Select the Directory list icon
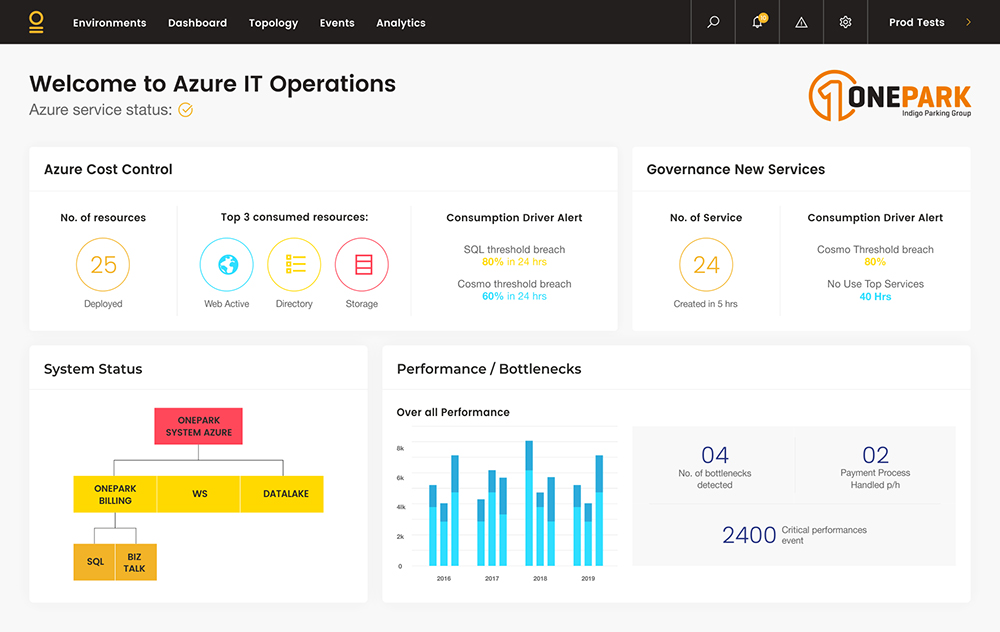This screenshot has width=1000, height=632. pos(294,265)
